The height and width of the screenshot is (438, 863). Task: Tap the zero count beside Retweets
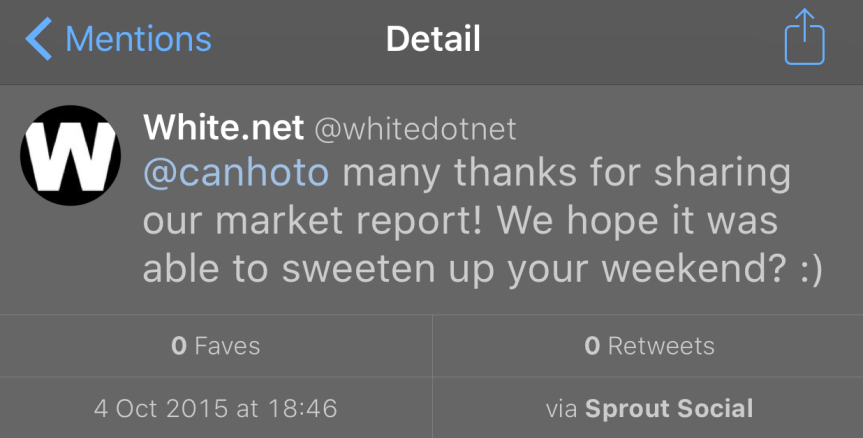point(592,347)
